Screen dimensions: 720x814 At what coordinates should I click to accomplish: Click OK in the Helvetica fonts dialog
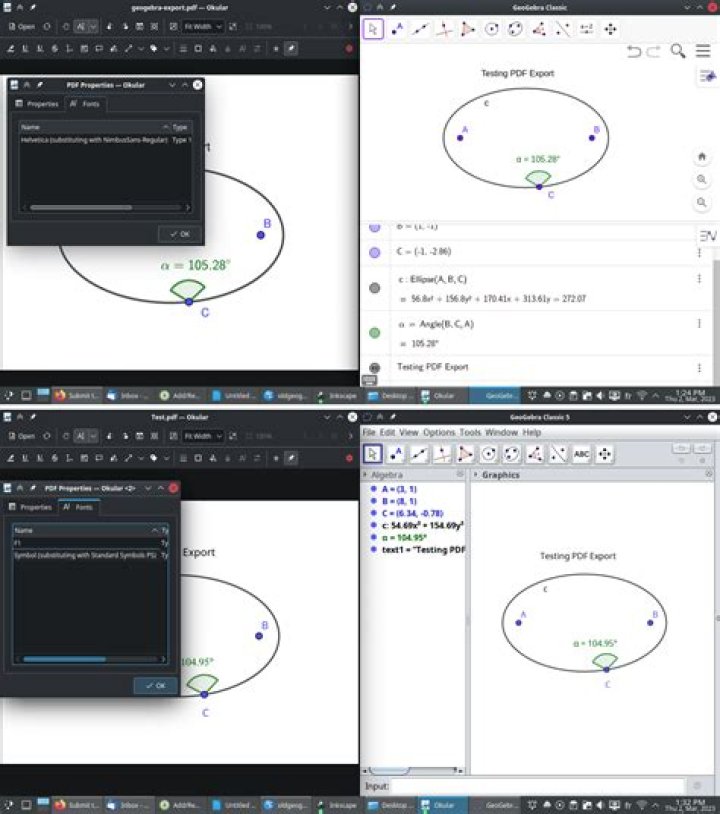click(x=180, y=234)
